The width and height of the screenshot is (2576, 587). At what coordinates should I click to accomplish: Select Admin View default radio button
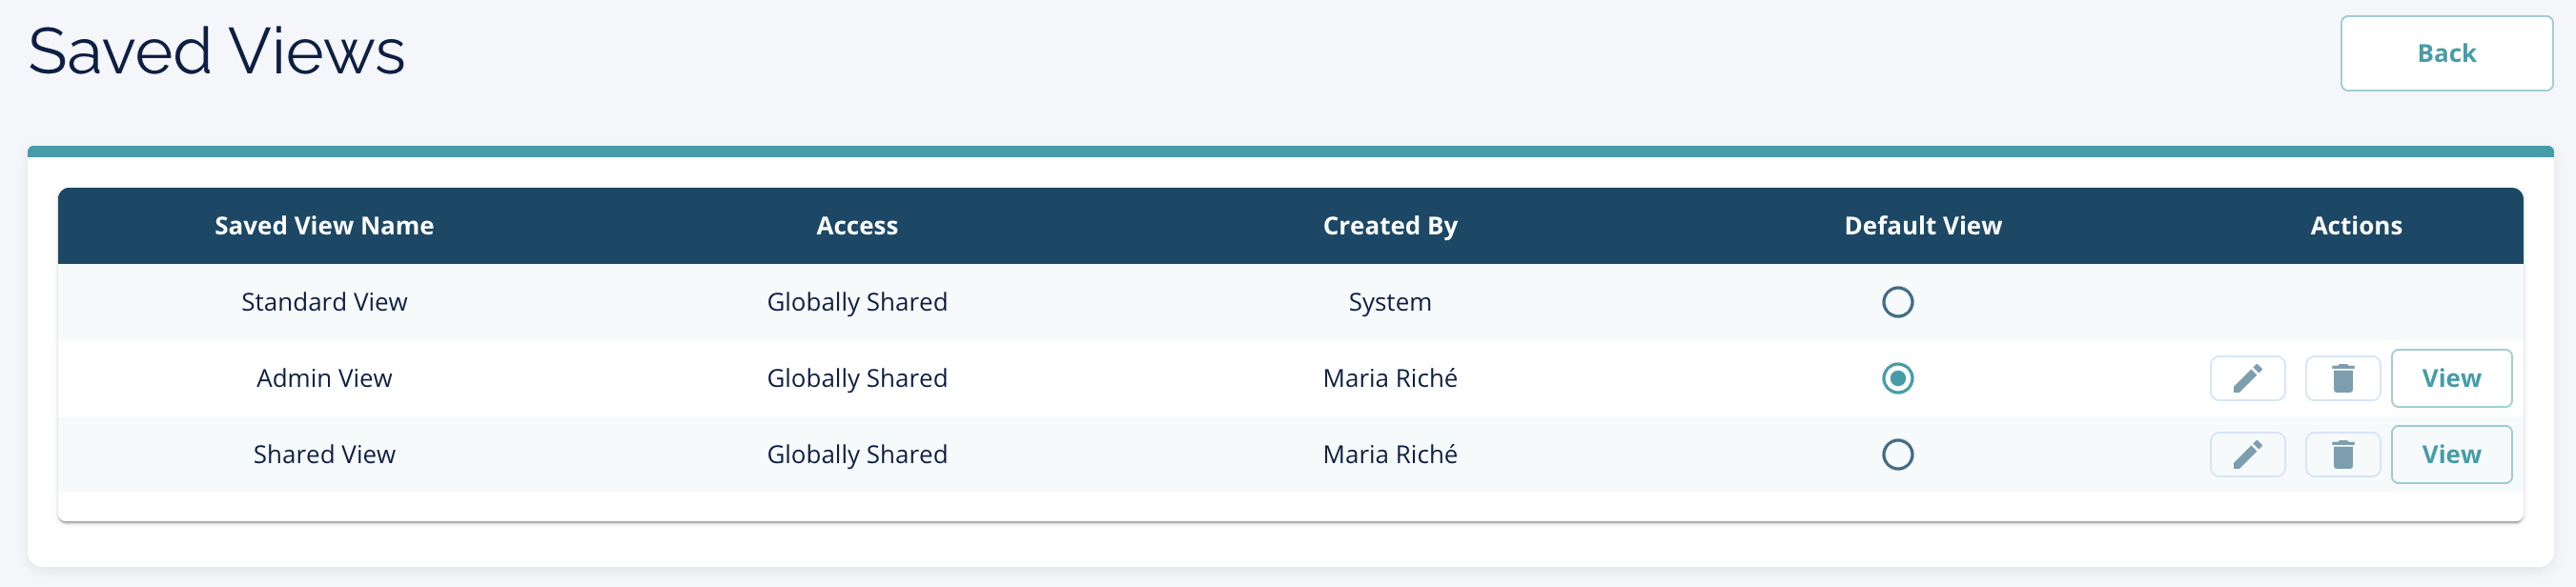pos(1897,379)
